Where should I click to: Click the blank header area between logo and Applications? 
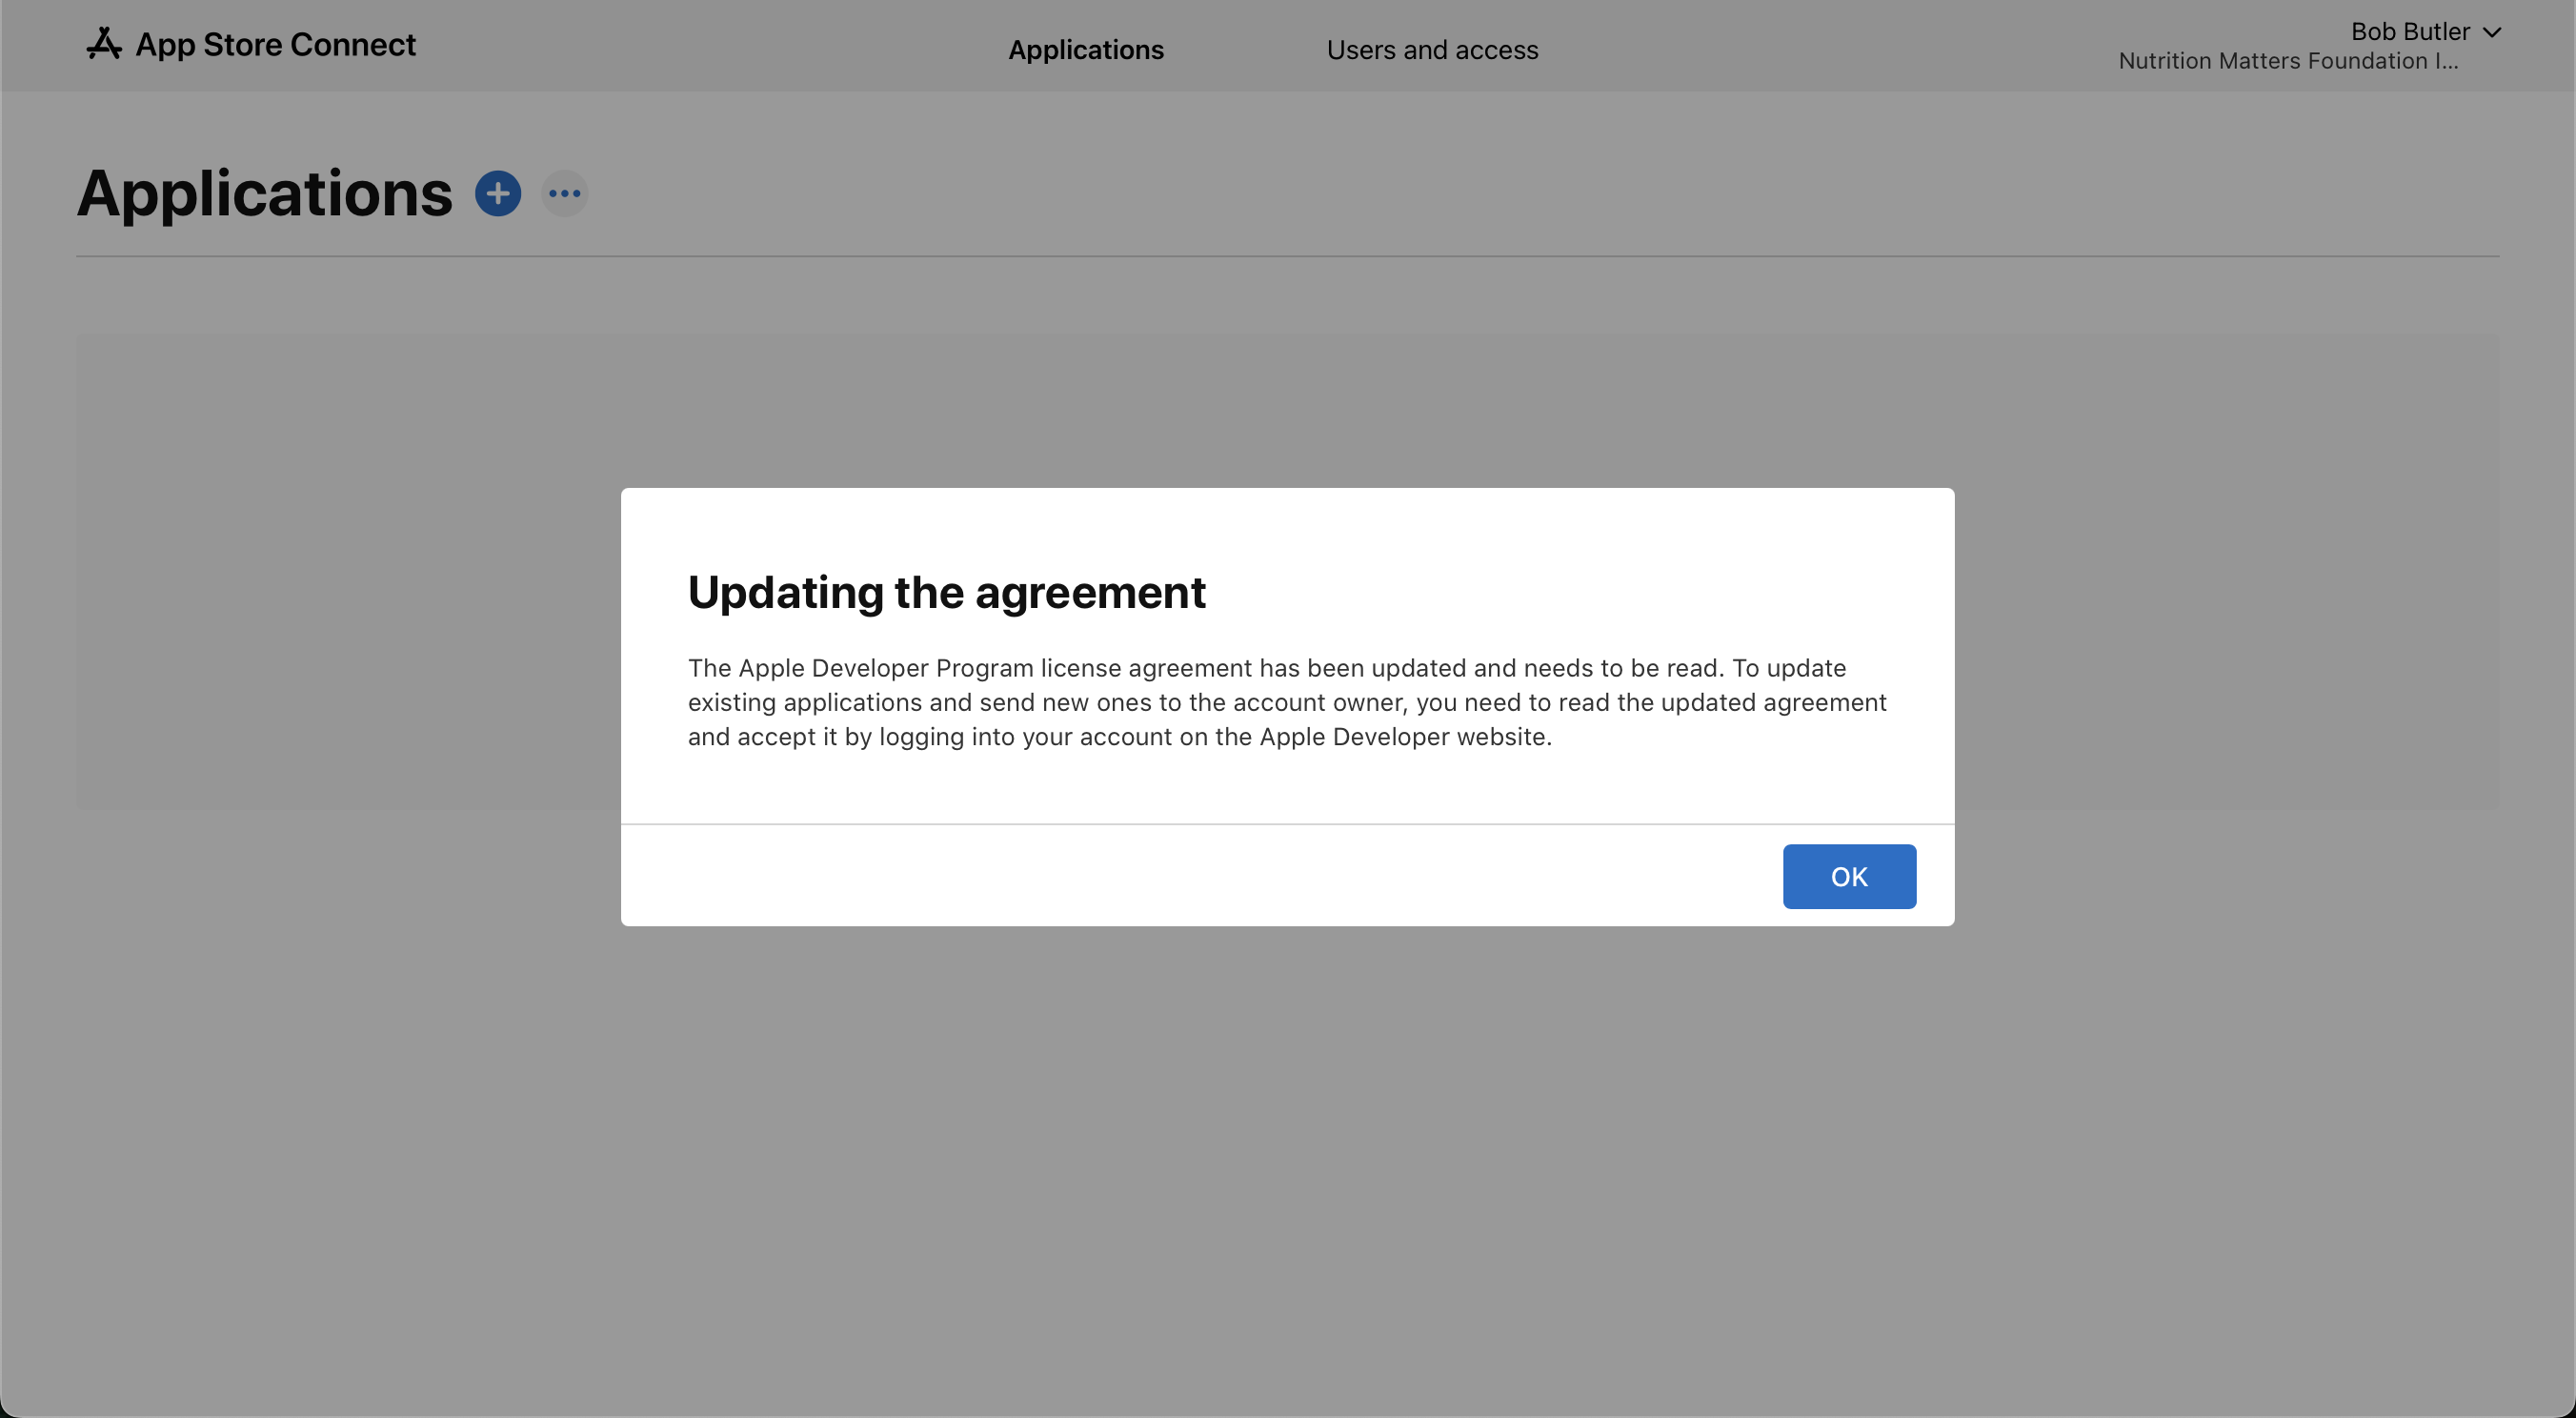[x=710, y=46]
